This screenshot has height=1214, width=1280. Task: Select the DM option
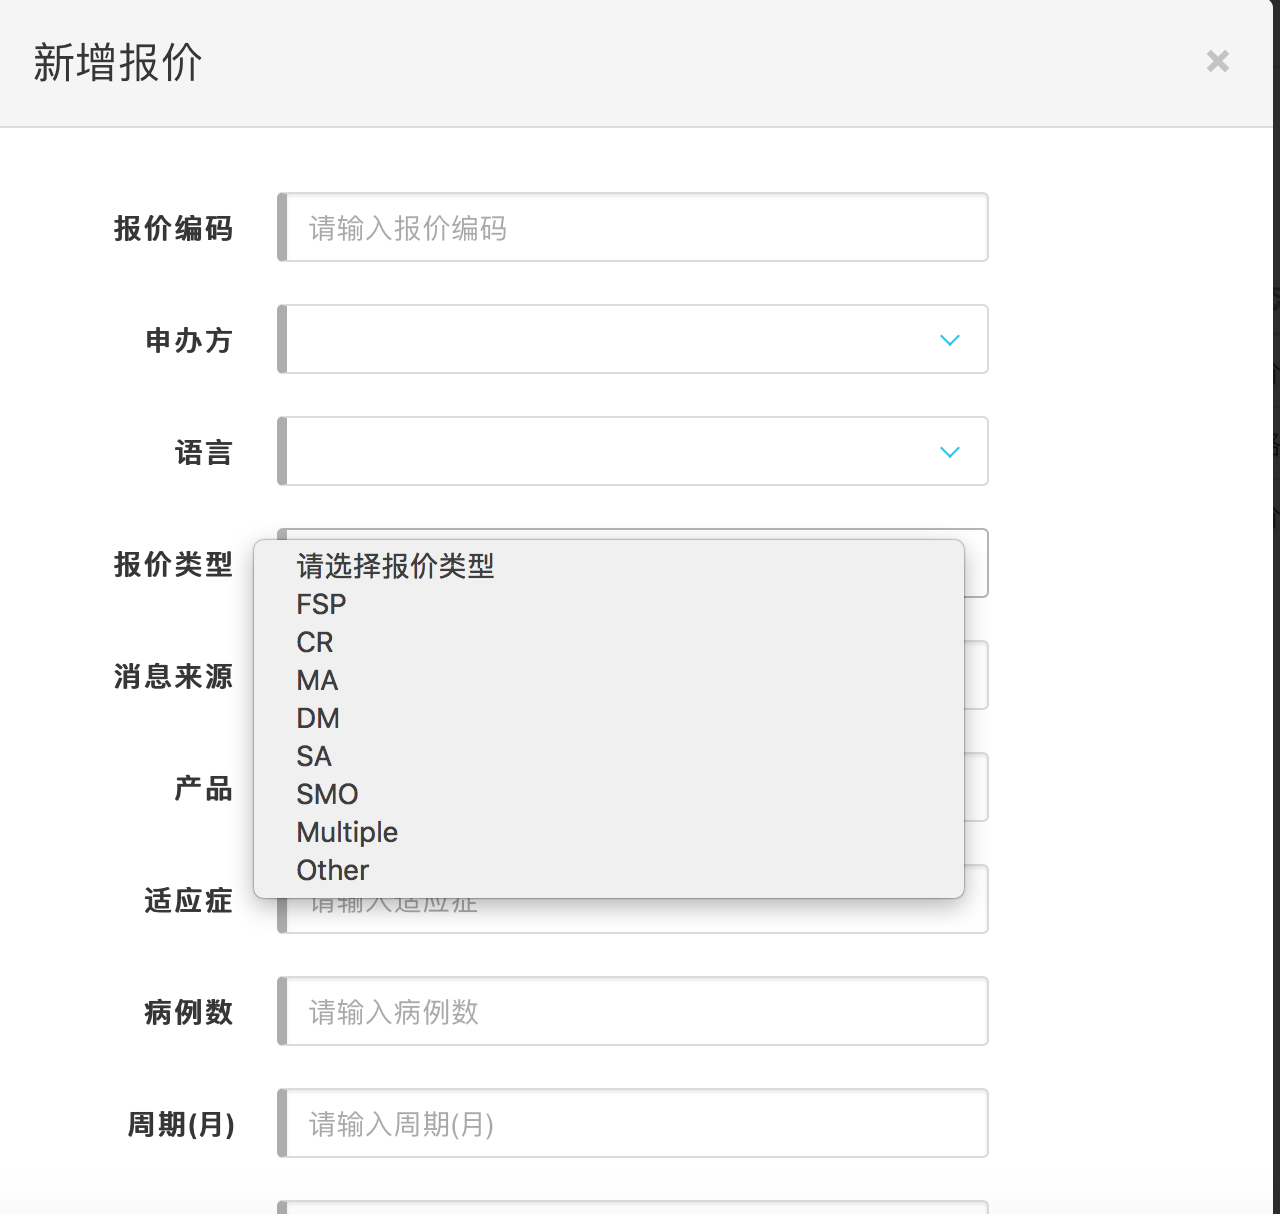pos(318,719)
